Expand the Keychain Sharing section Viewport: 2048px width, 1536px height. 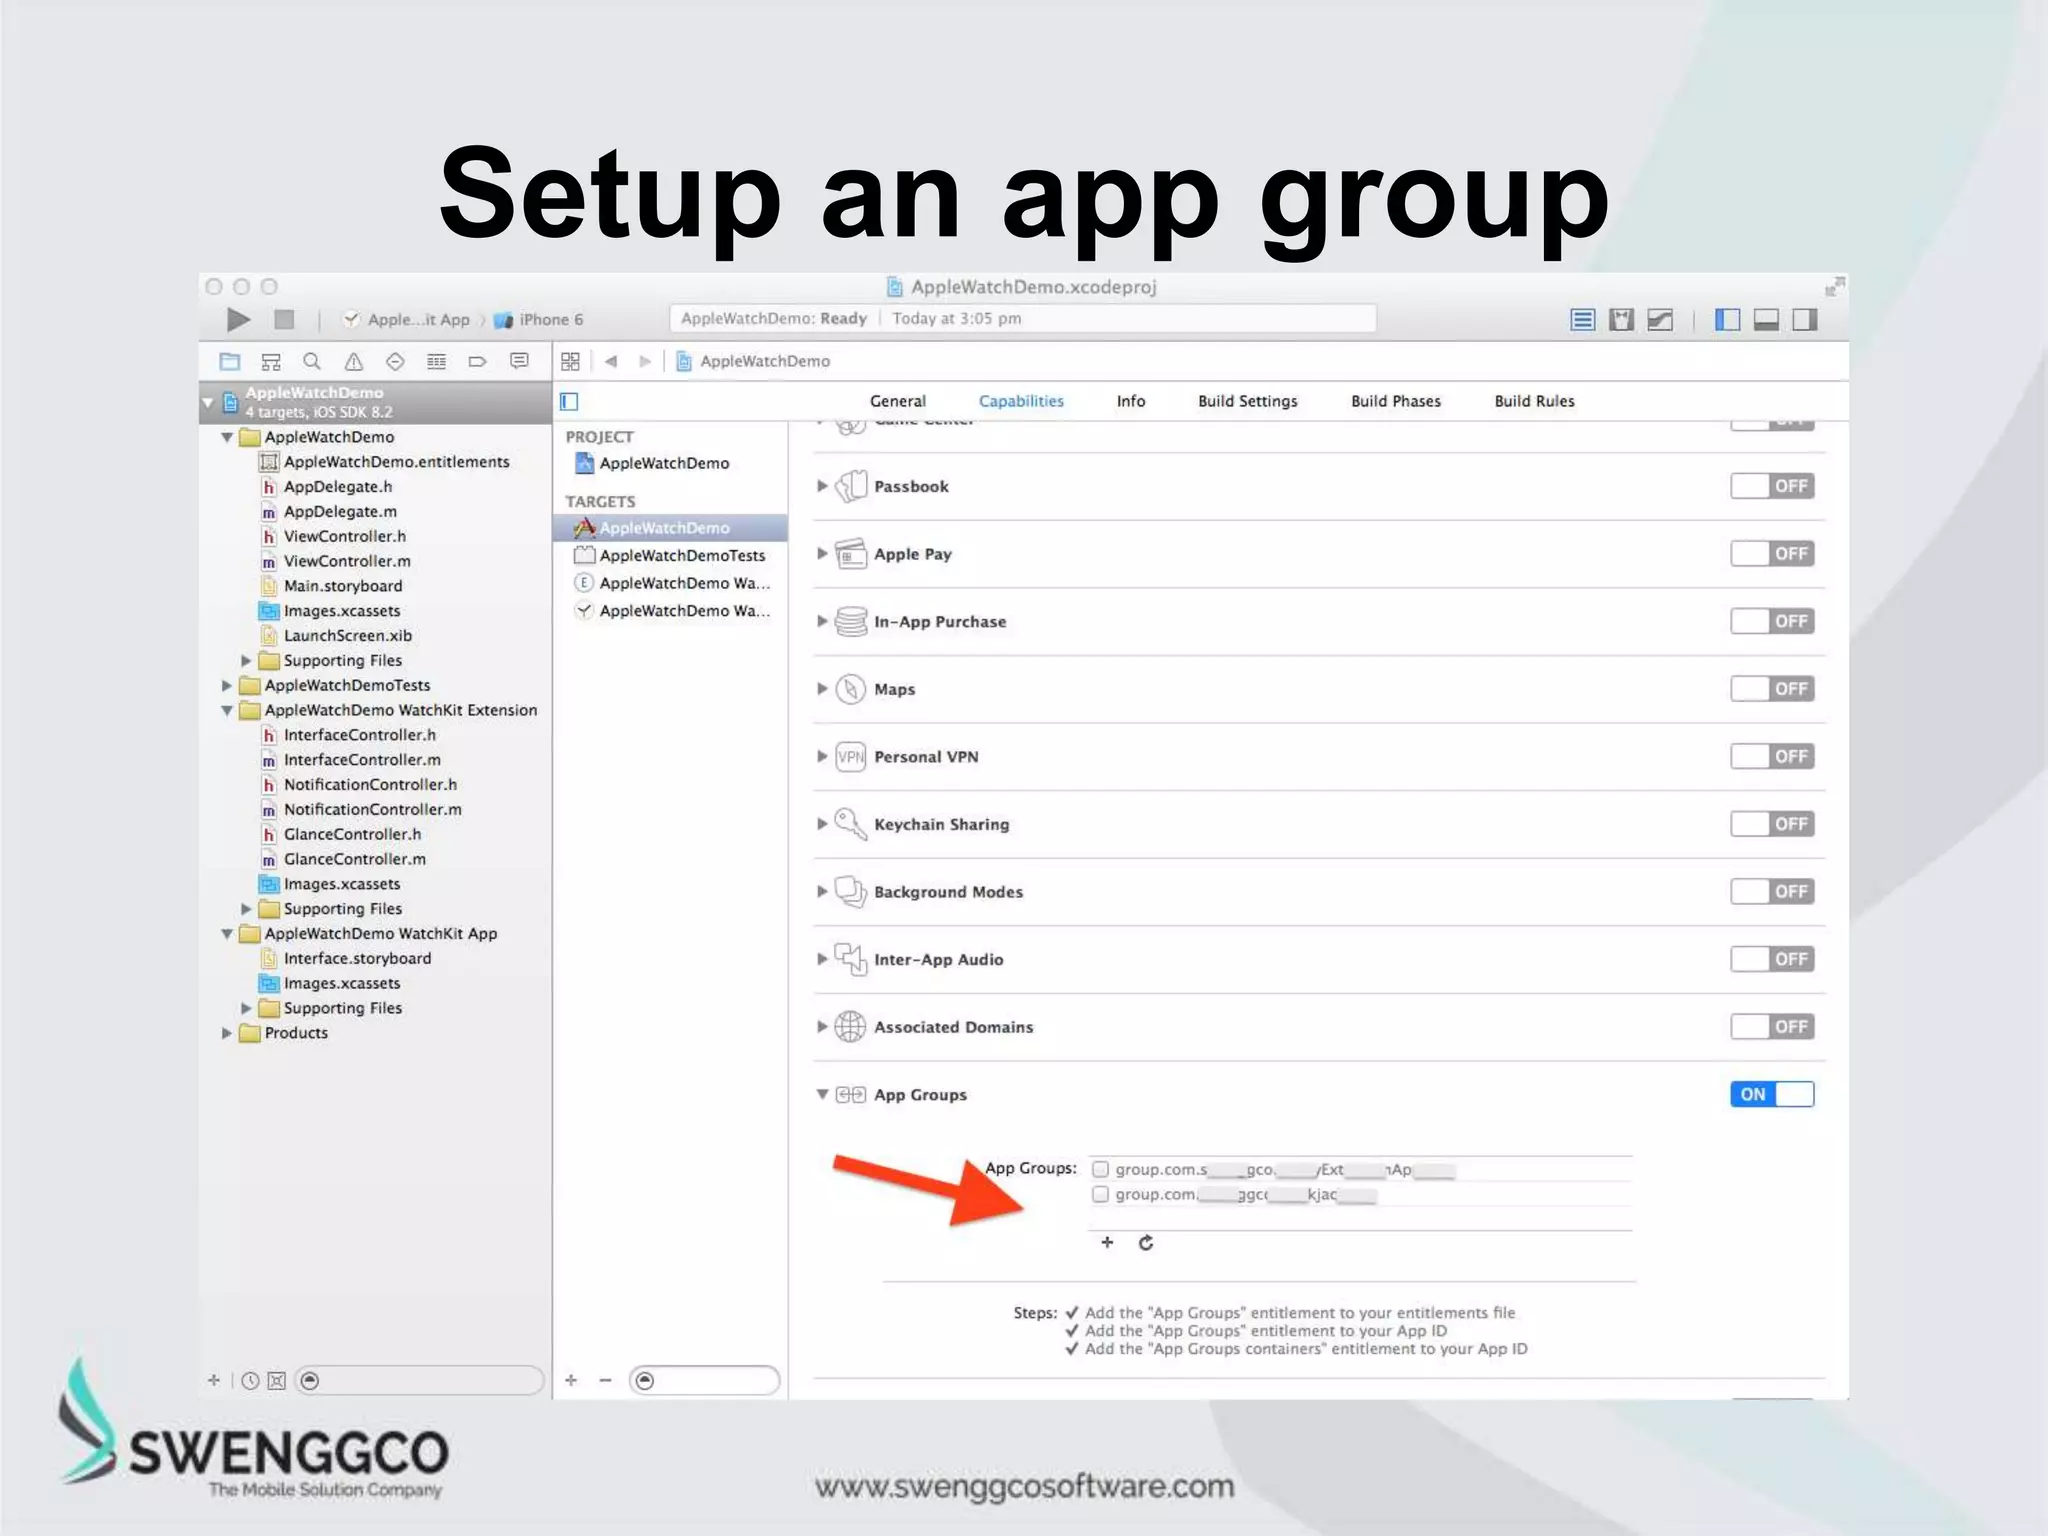tap(822, 824)
